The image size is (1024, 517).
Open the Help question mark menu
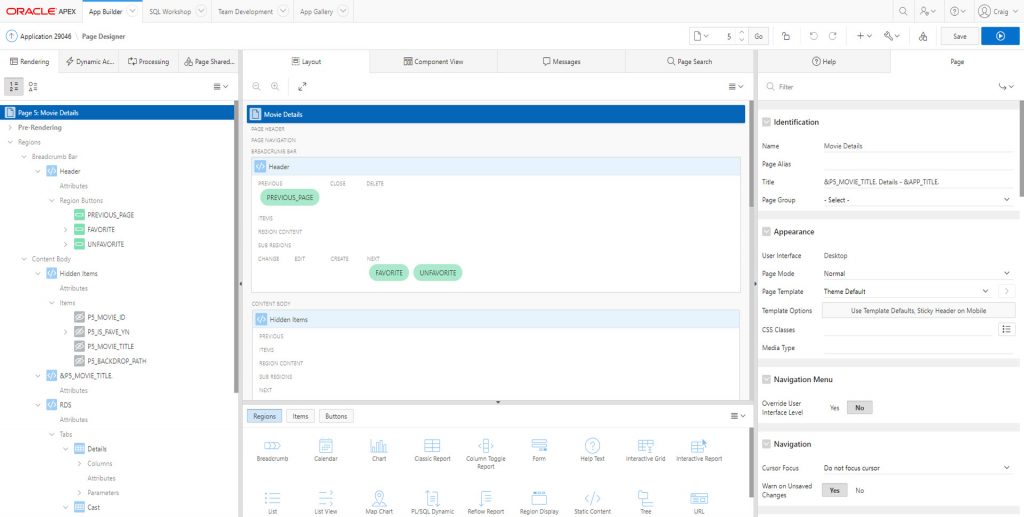tap(958, 11)
